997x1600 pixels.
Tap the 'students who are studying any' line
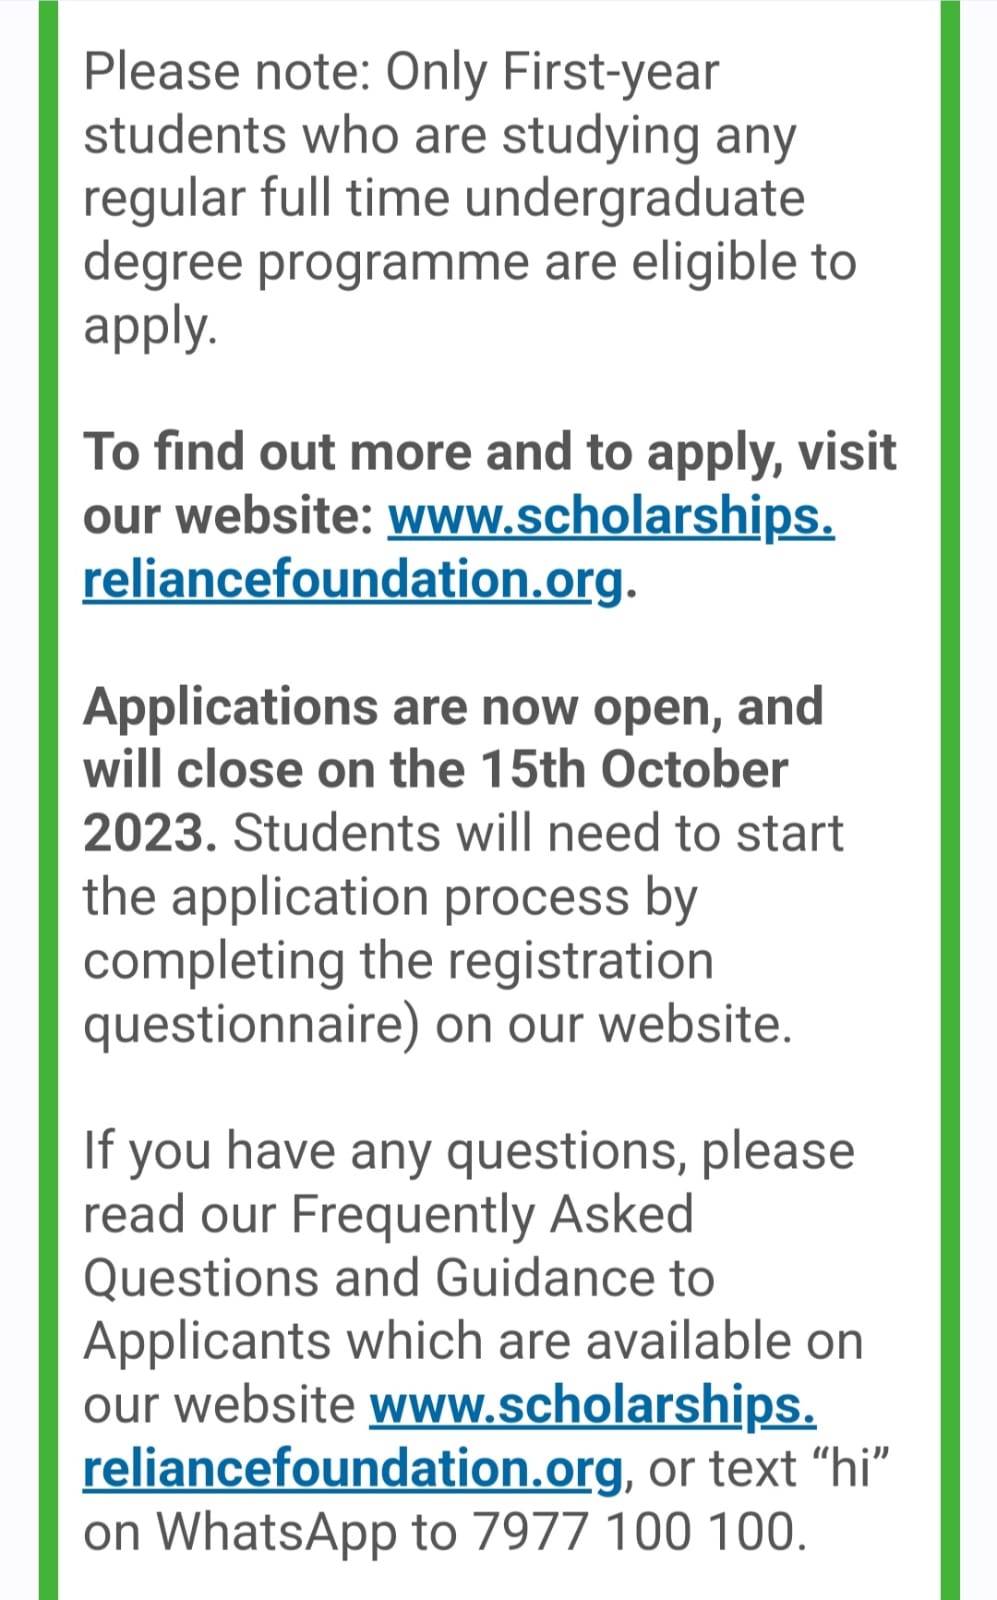(440, 136)
